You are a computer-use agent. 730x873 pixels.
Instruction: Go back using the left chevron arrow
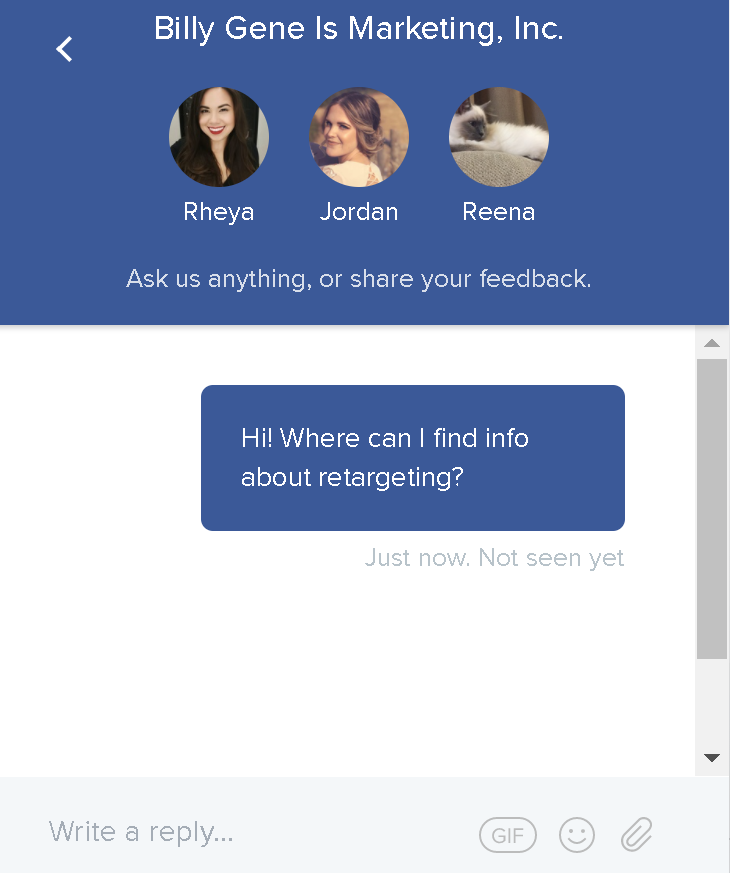click(64, 49)
